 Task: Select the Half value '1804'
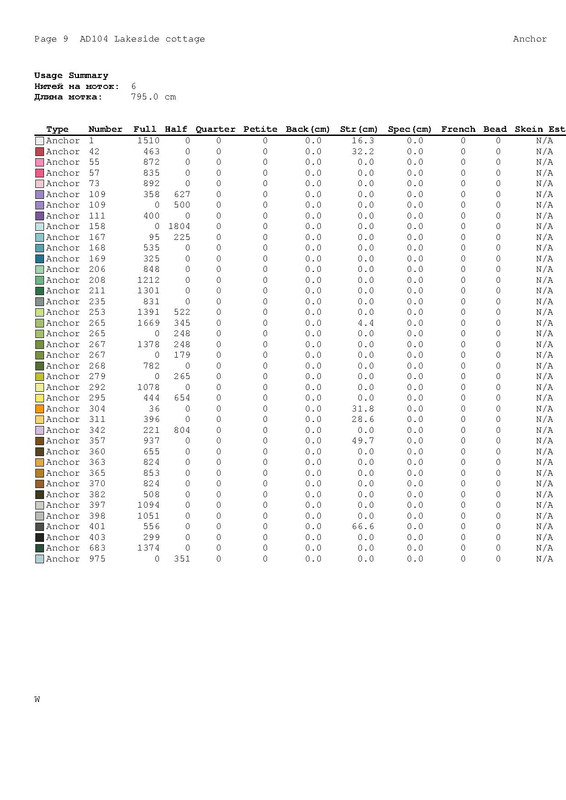tap(179, 227)
